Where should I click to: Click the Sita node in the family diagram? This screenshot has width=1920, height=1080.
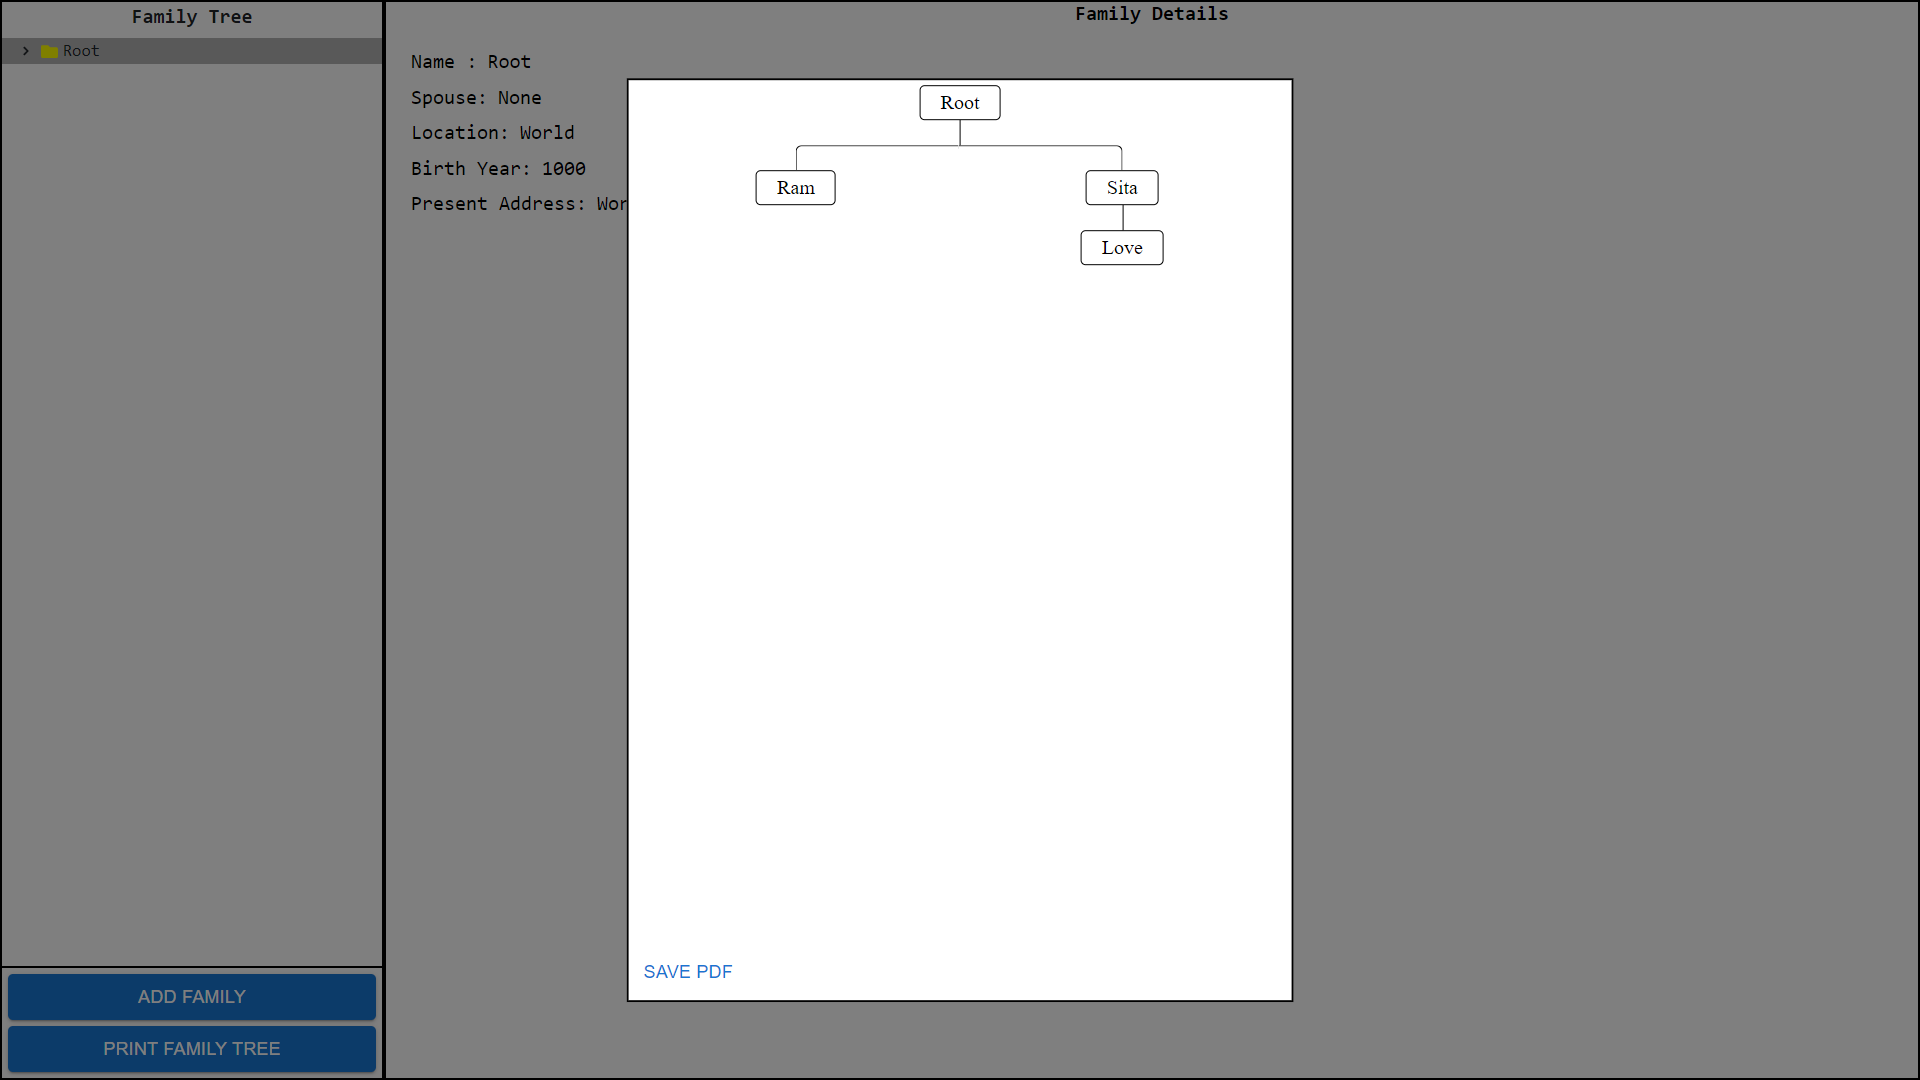point(1121,187)
